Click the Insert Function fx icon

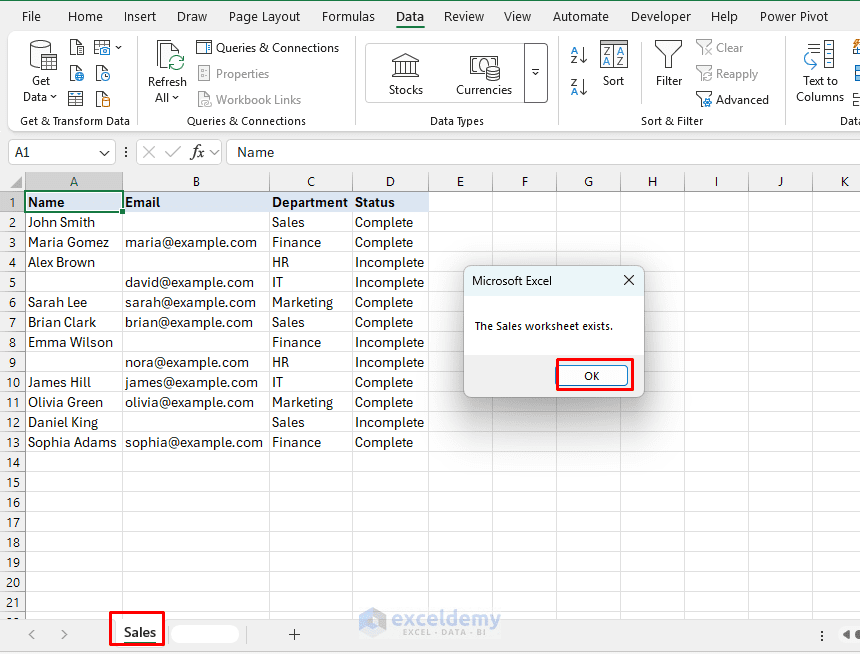196,152
